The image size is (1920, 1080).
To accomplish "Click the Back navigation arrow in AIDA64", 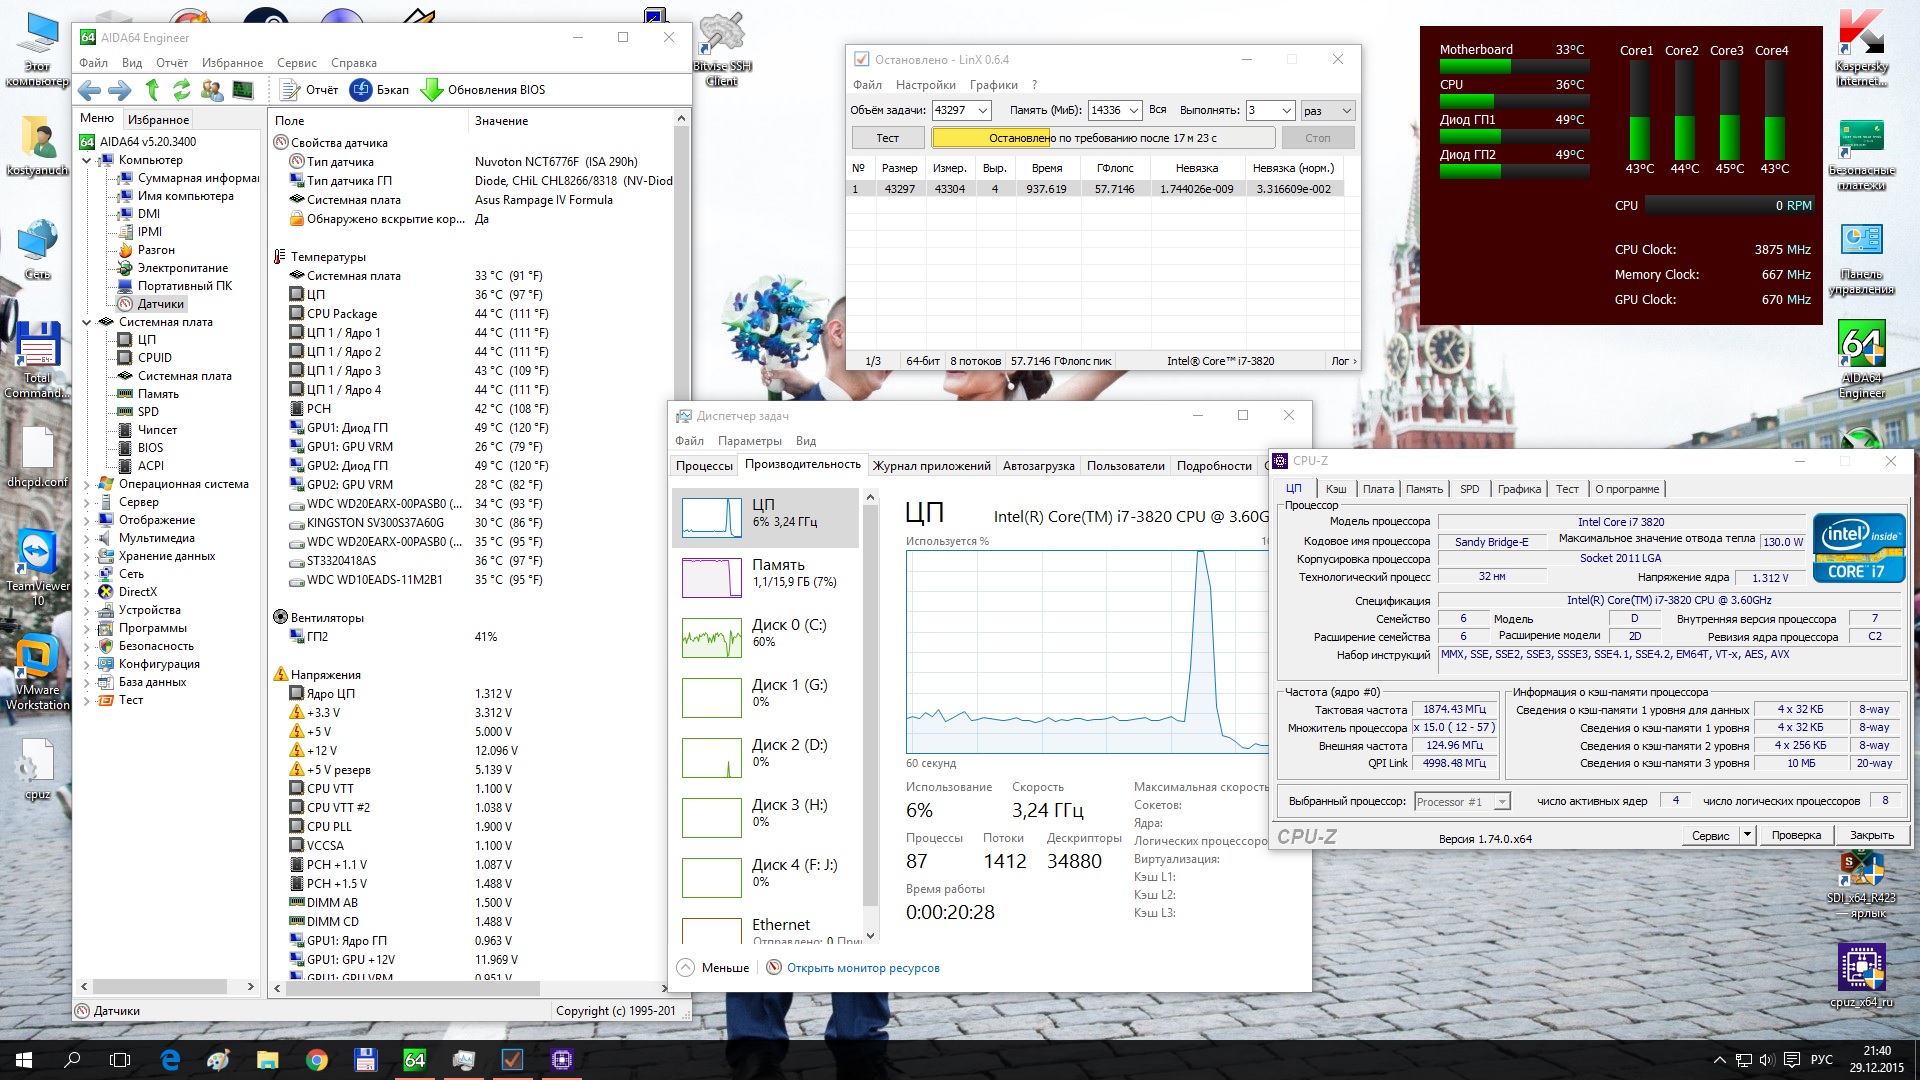I will tap(89, 90).
